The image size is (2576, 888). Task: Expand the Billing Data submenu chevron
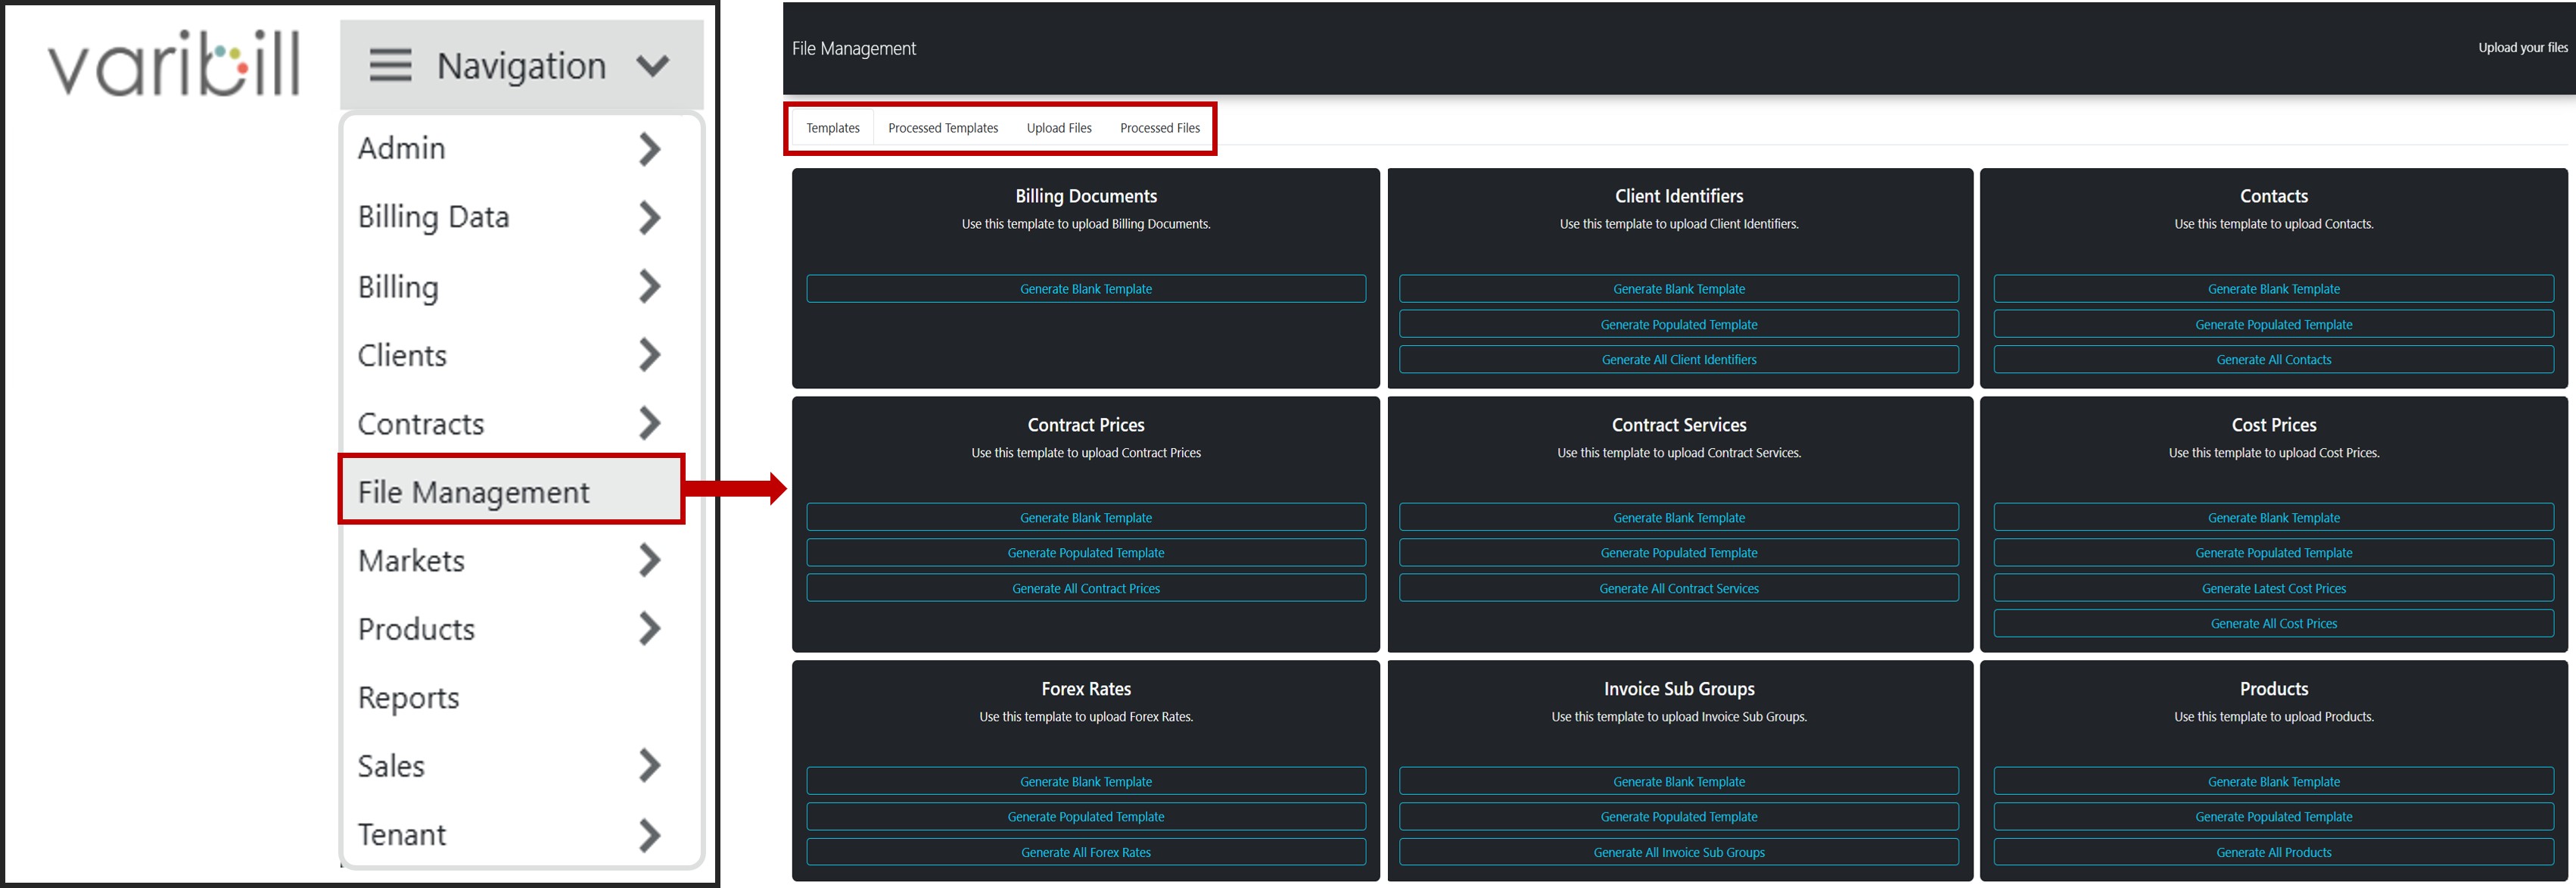coord(649,217)
